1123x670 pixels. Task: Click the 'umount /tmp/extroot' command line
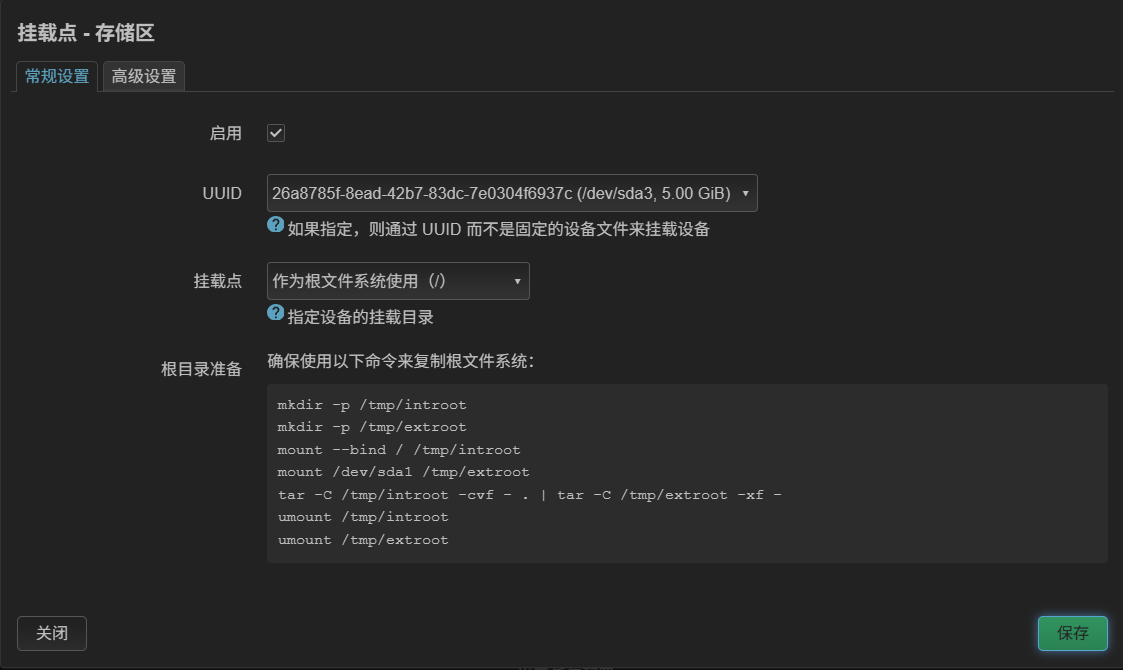363,540
